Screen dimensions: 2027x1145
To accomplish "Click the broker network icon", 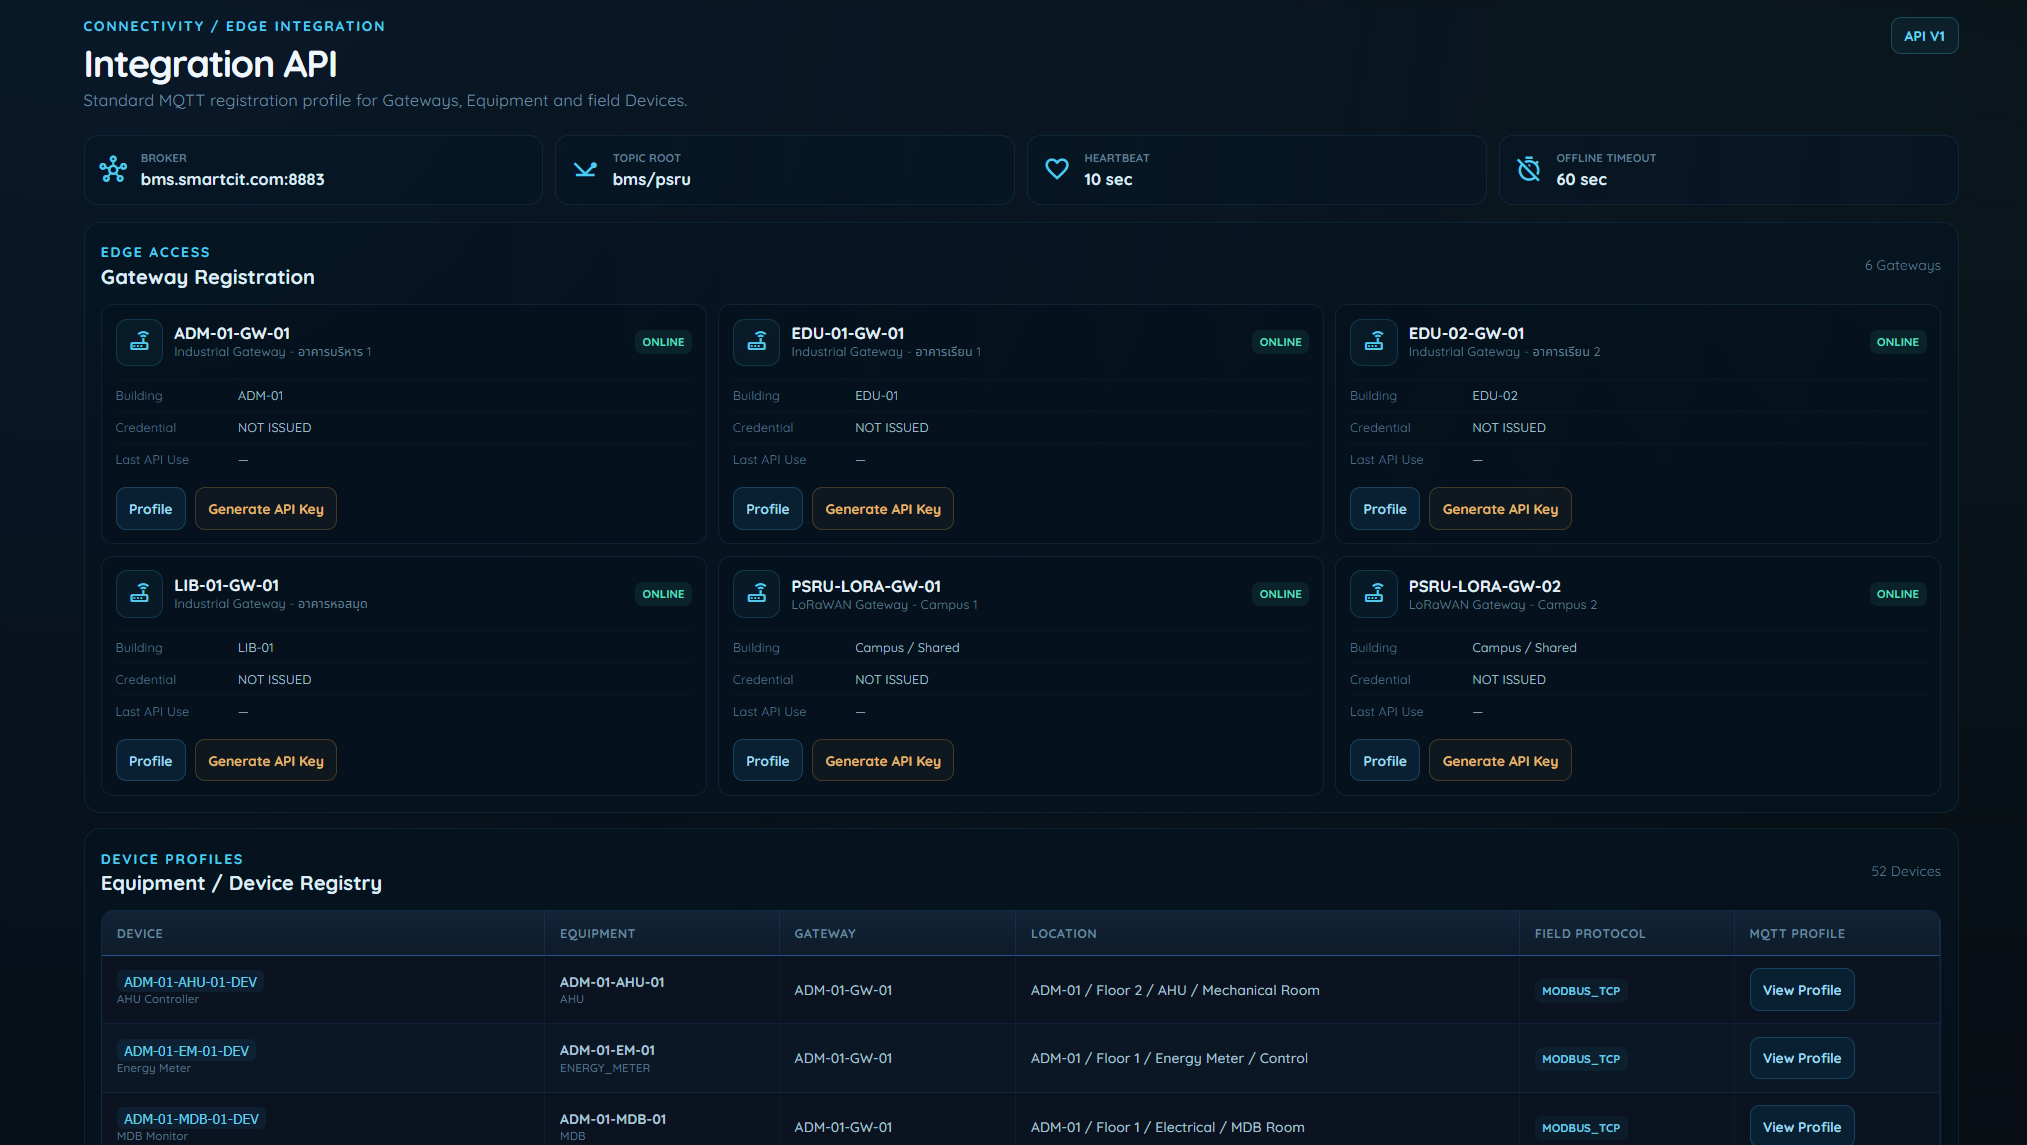I will pyautogui.click(x=113, y=169).
